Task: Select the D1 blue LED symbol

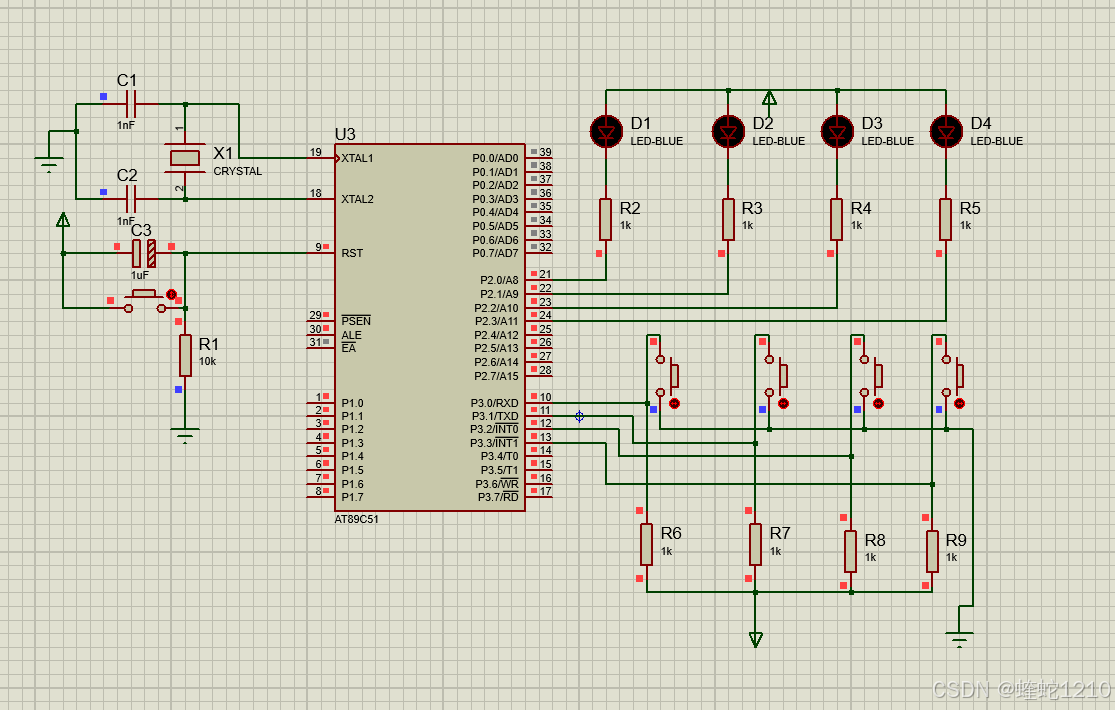Action: pyautogui.click(x=606, y=132)
